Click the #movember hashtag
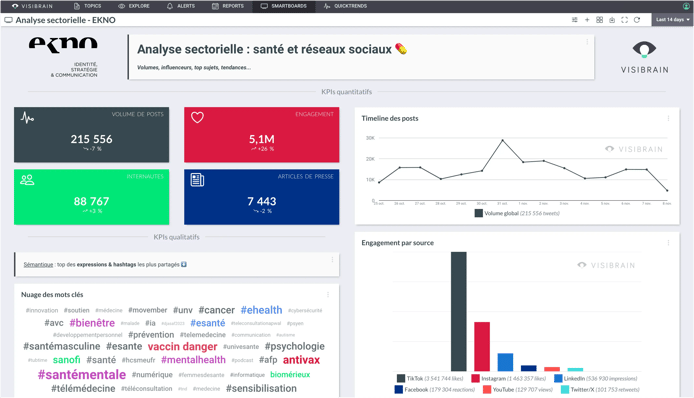Screen dimensions: 694x398 148,310
